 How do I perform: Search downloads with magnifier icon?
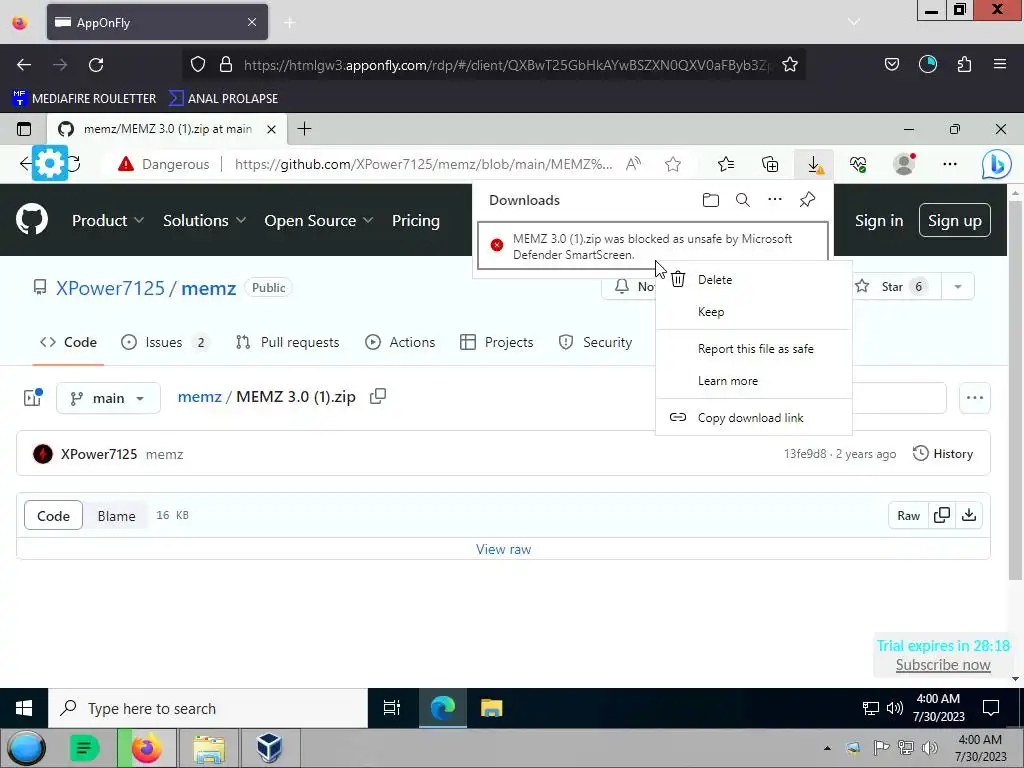[x=743, y=200]
